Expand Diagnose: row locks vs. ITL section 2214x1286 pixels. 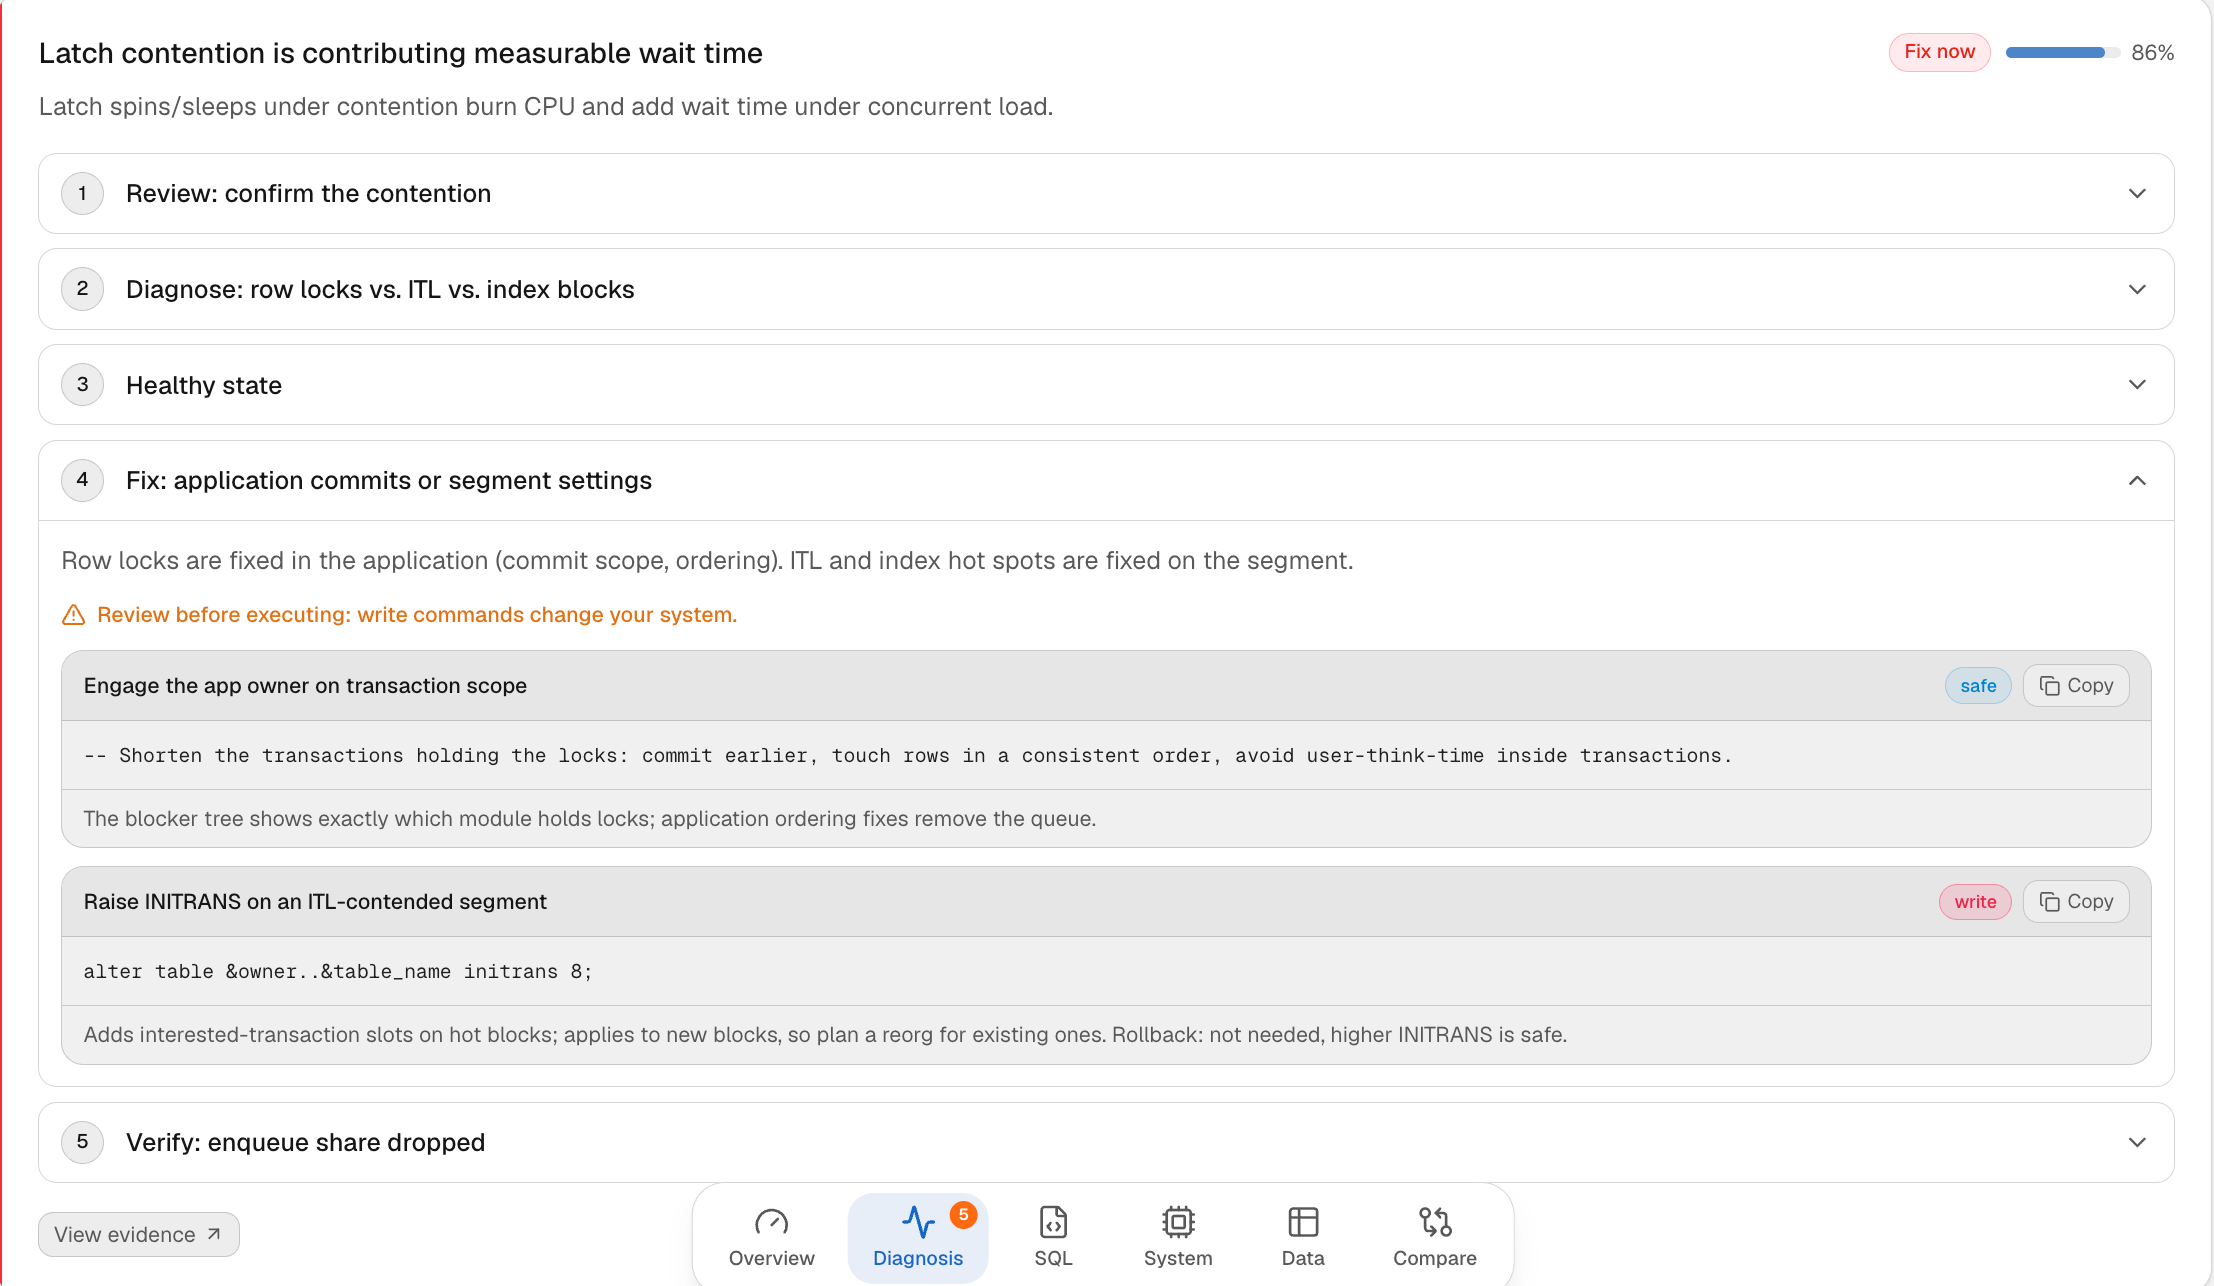point(1106,289)
